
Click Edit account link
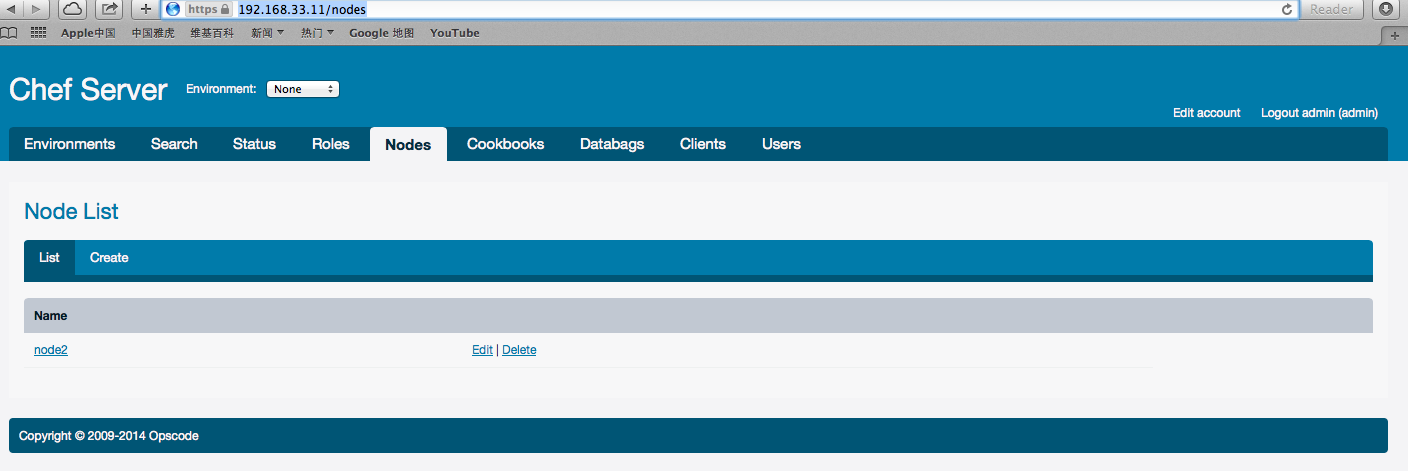pos(1206,113)
